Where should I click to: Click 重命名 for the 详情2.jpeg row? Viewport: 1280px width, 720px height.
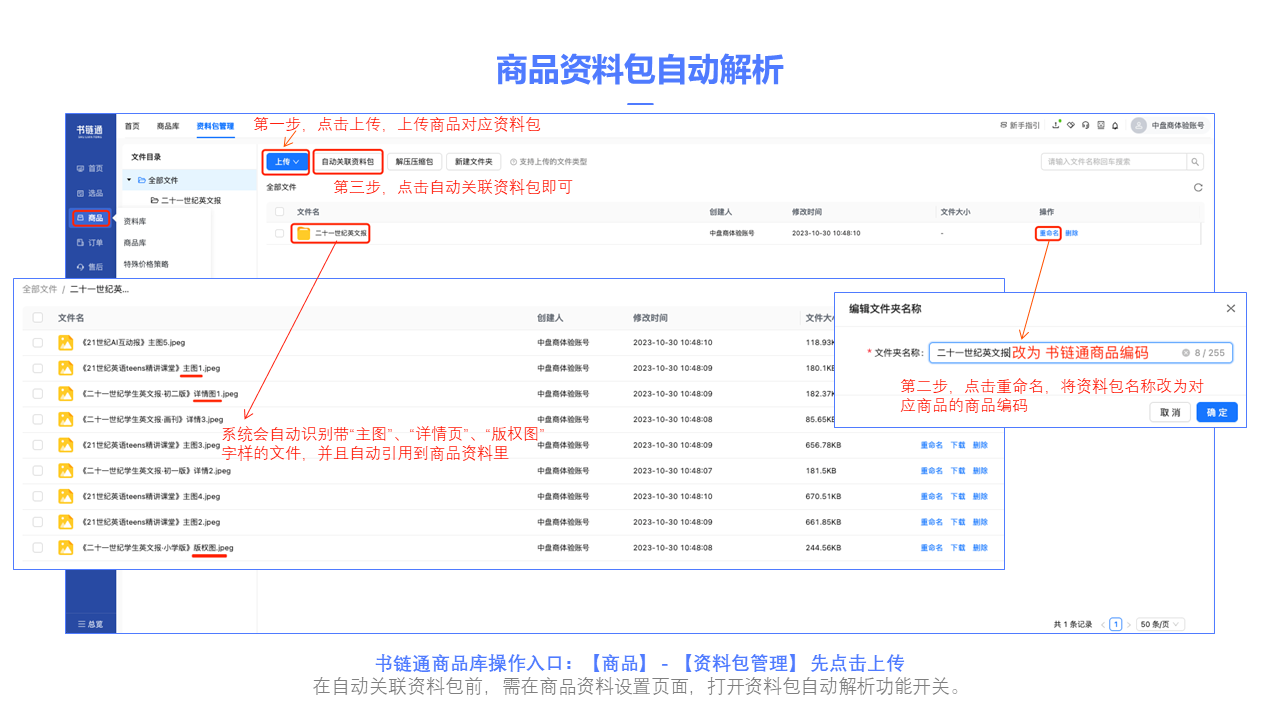(932, 471)
